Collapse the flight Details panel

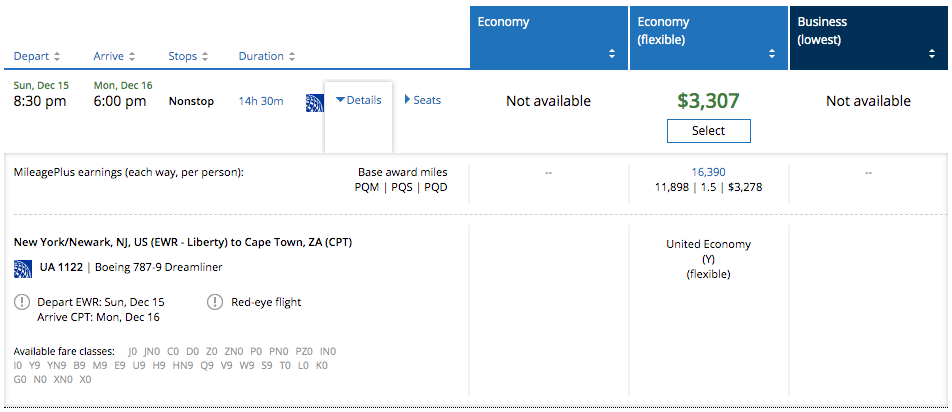tap(358, 100)
